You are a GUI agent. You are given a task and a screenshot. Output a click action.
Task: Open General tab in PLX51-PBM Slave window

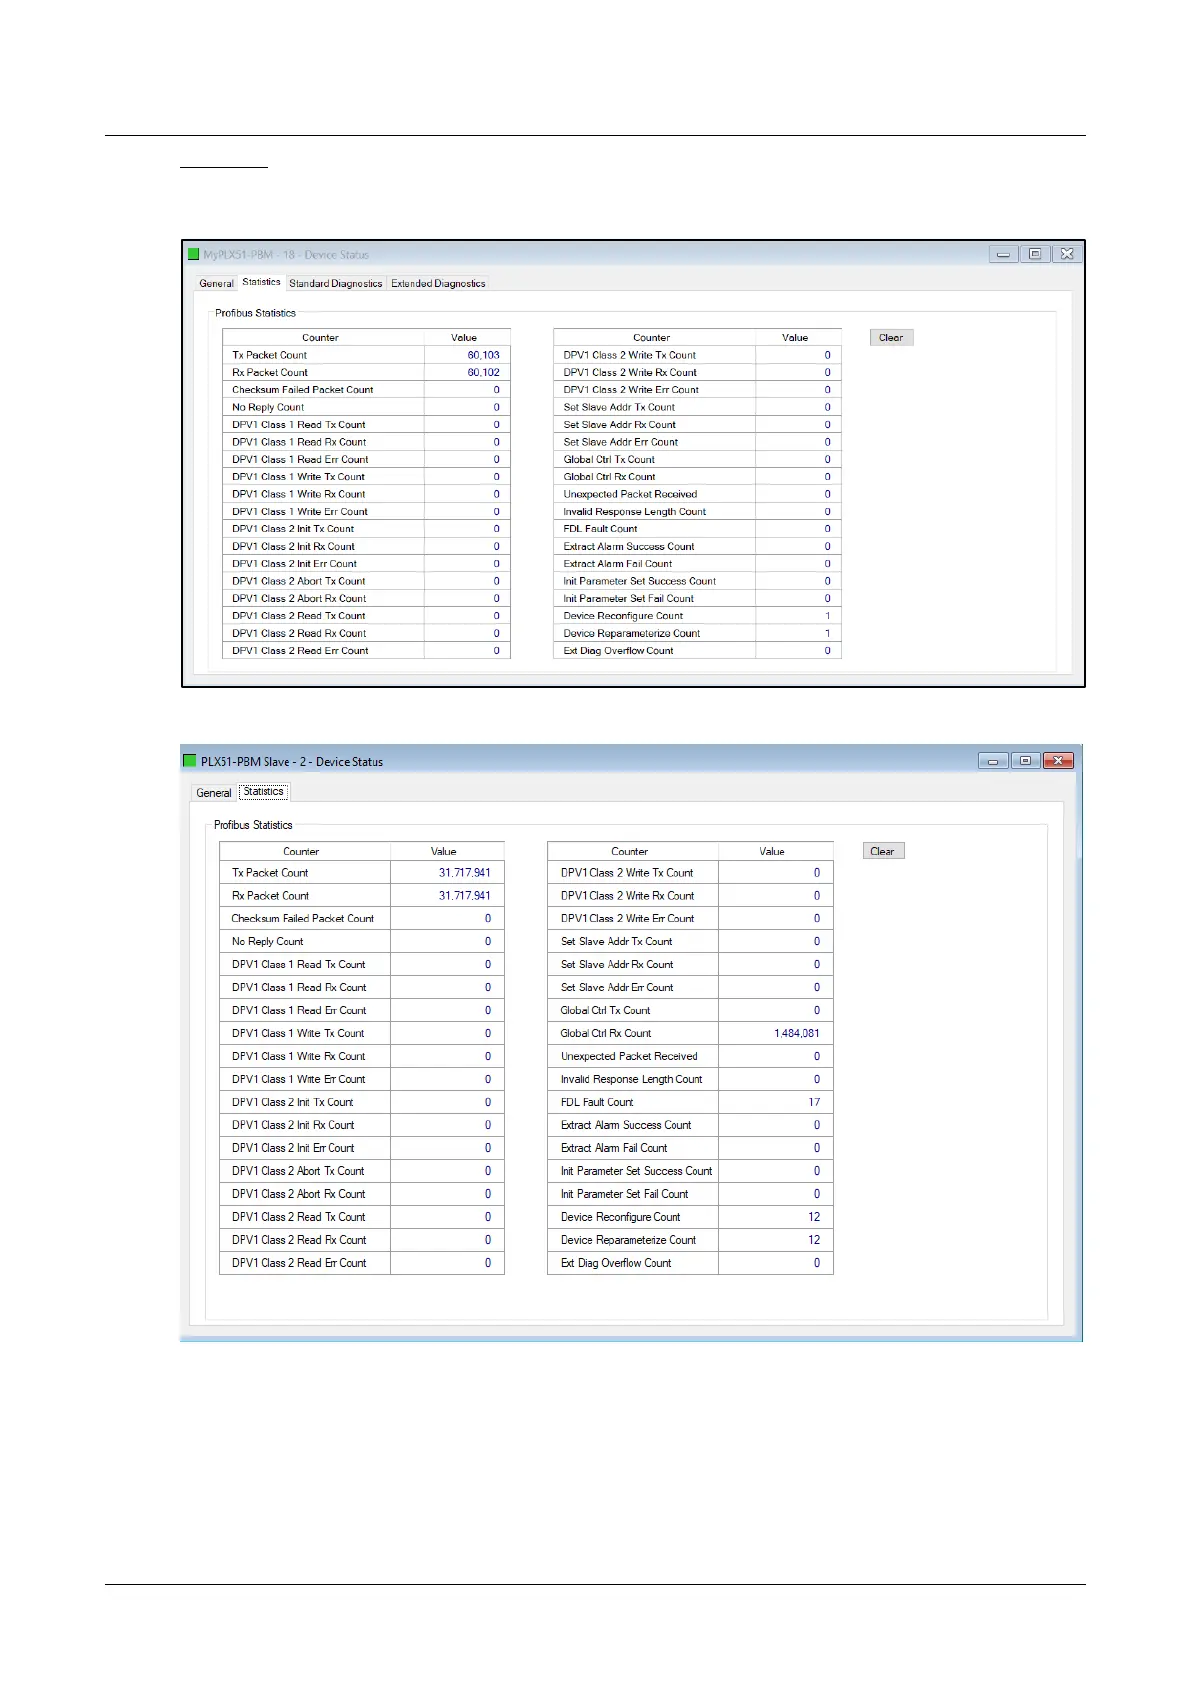pyautogui.click(x=214, y=793)
